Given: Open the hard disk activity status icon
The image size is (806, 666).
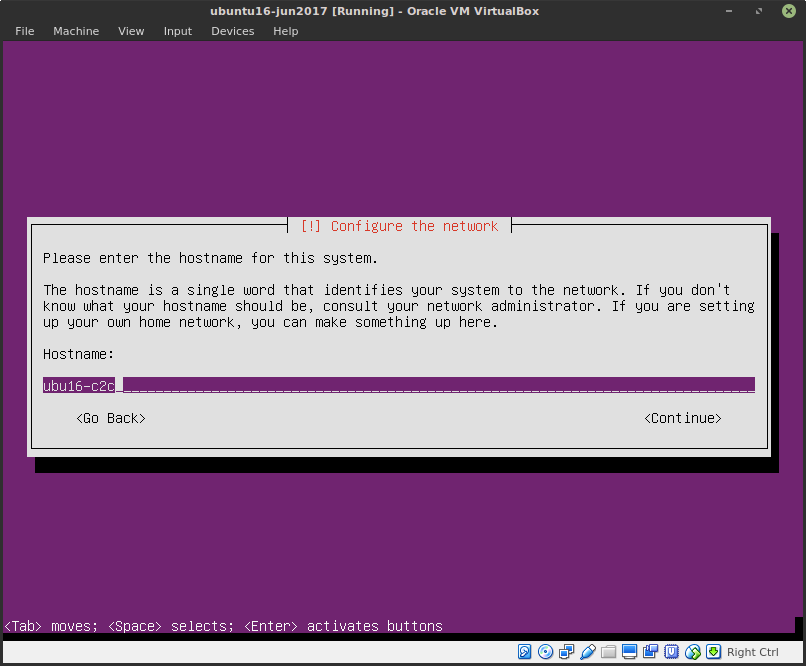Looking at the screenshot, I should [x=524, y=651].
